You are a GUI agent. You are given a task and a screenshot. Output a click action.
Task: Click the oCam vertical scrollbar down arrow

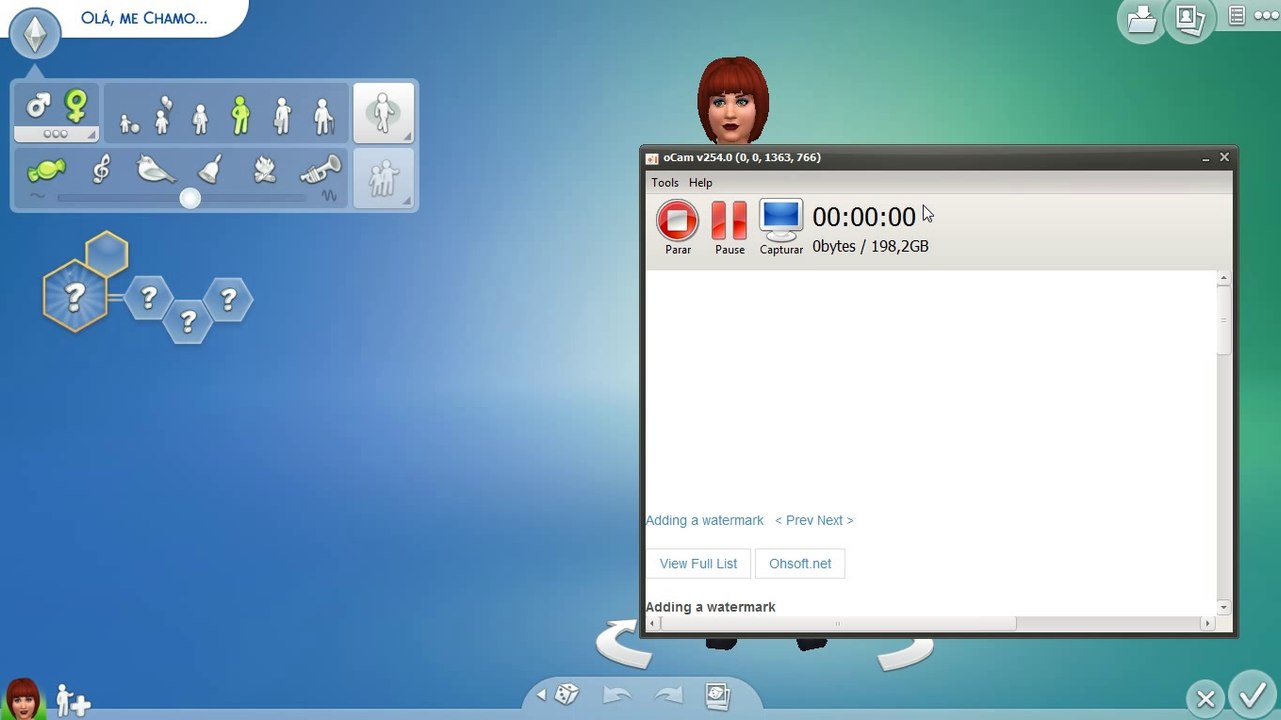1223,607
